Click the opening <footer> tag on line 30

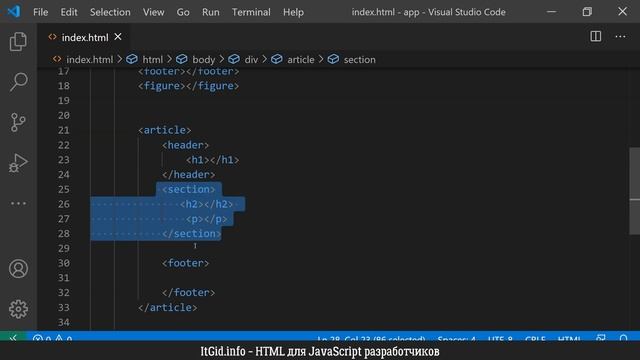point(186,263)
